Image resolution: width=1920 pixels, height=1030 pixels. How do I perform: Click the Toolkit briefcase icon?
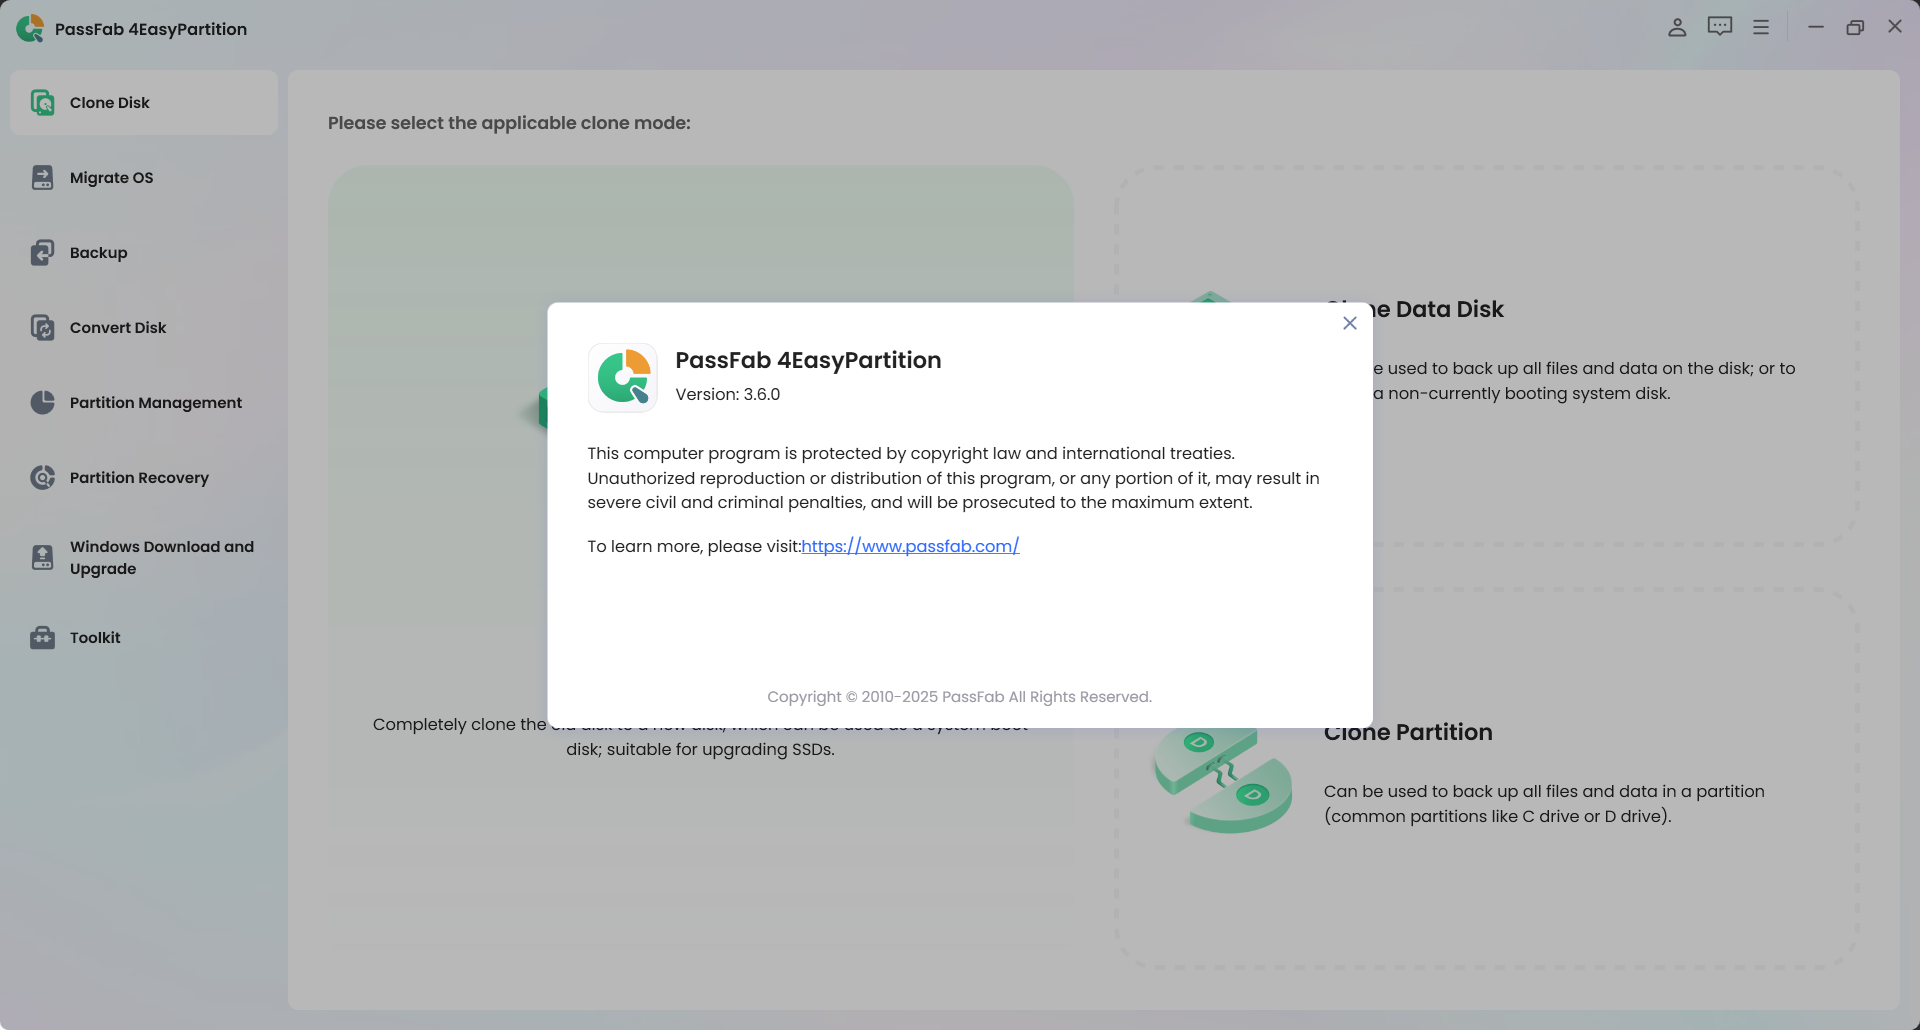click(x=42, y=637)
